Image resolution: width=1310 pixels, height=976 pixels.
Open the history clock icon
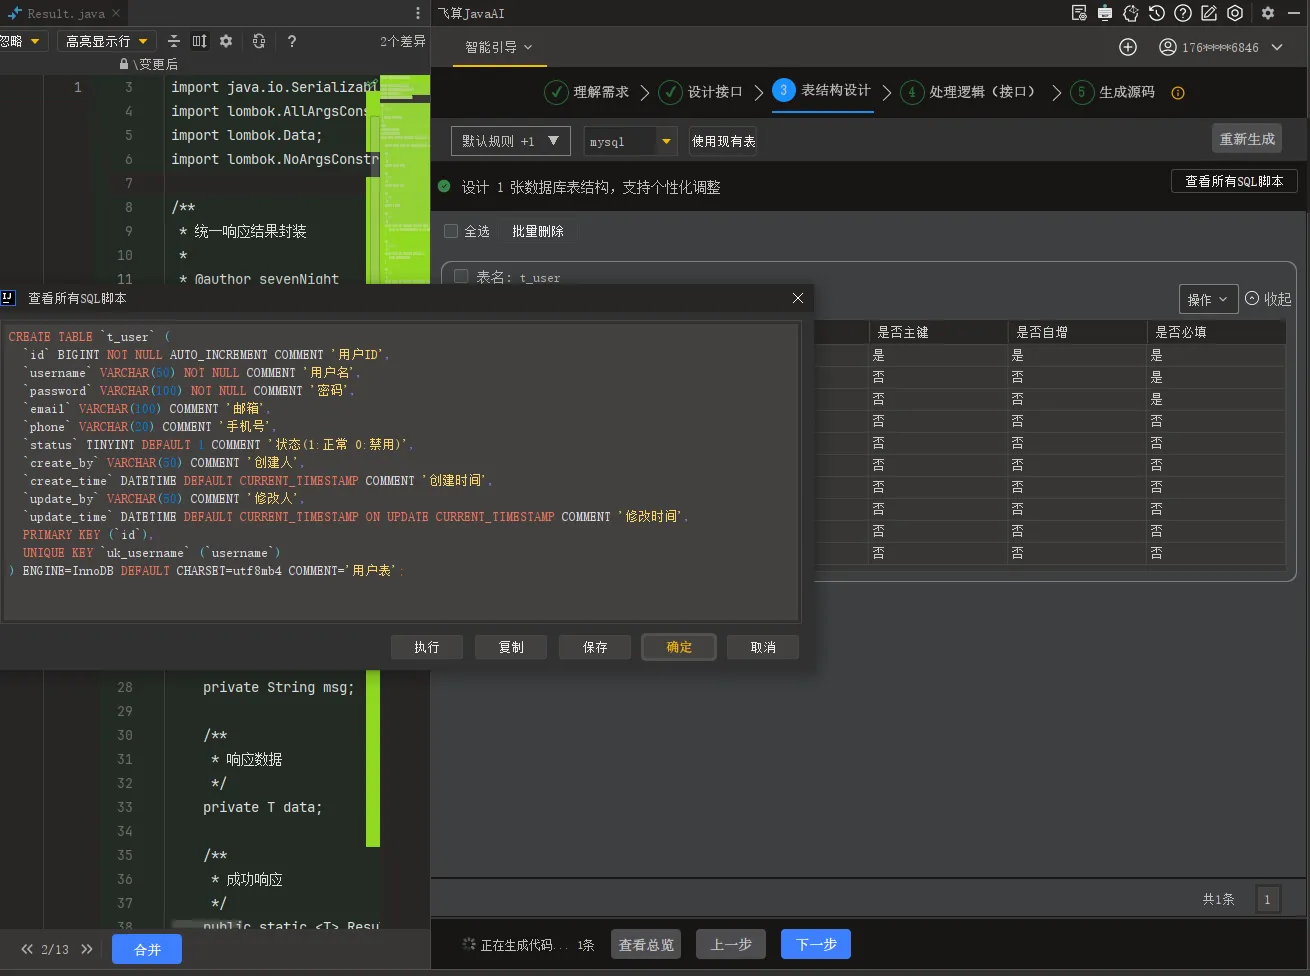coord(1157,13)
